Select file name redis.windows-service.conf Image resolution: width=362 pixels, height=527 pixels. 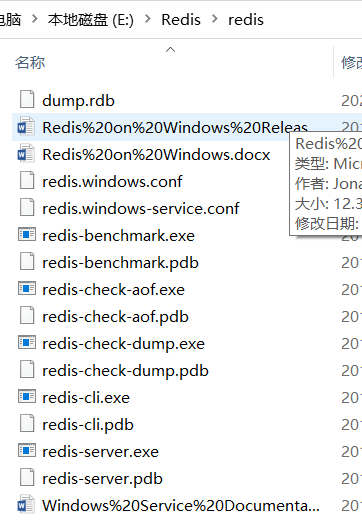[141, 209]
